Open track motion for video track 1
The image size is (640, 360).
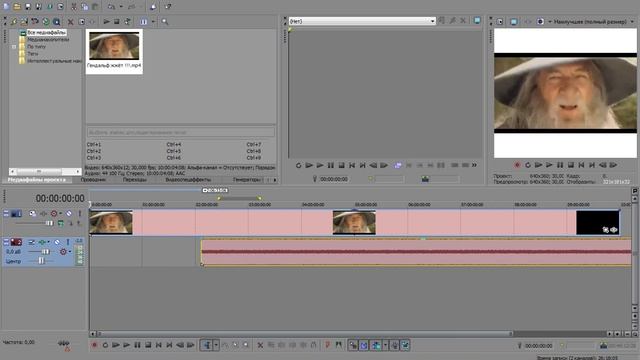[x=33, y=213]
